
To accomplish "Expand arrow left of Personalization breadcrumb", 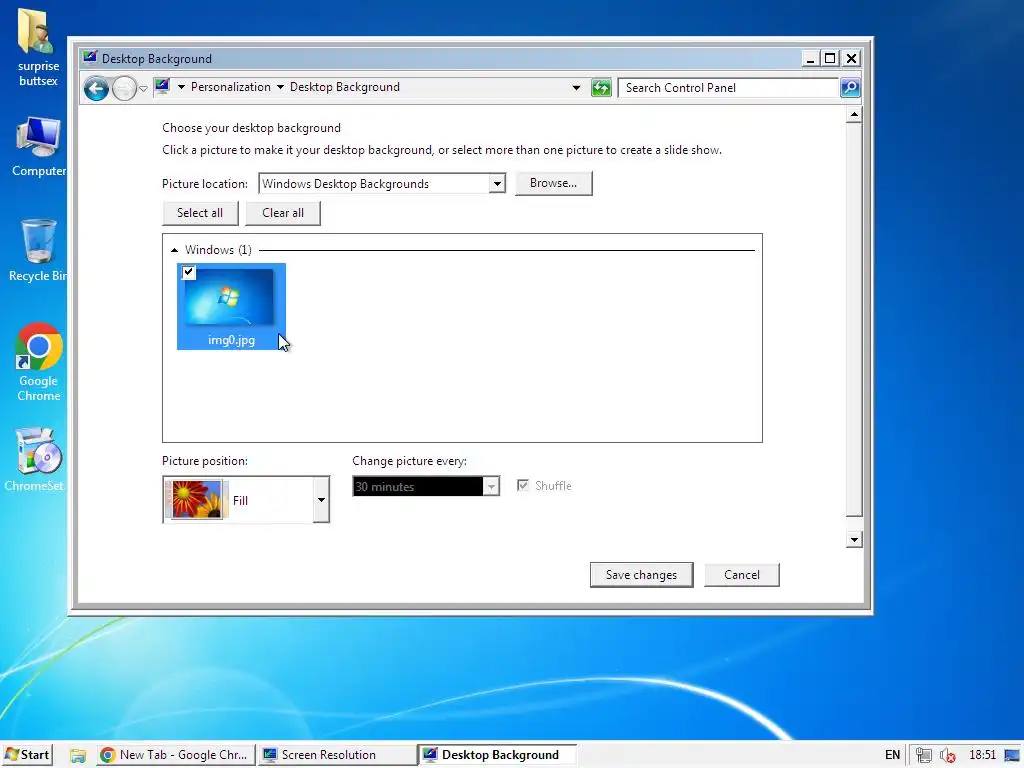I will click(x=182, y=87).
